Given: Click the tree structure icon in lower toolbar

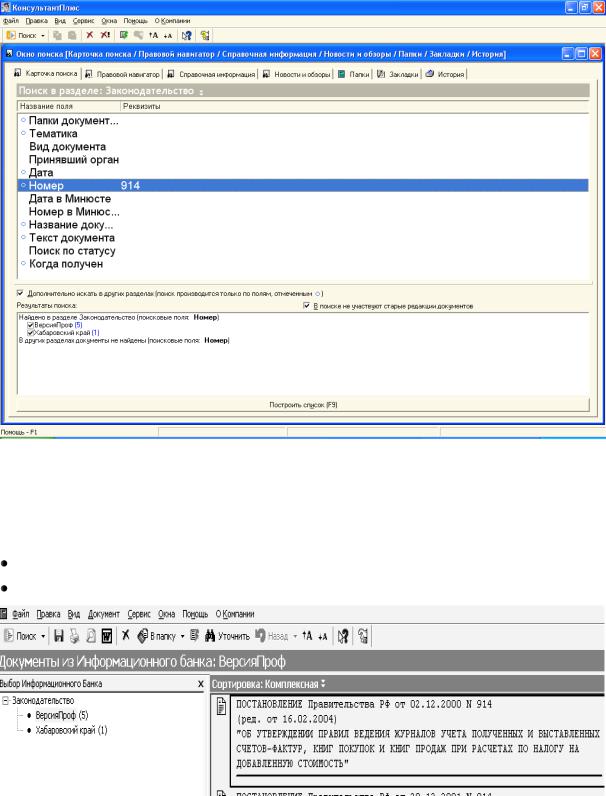Looking at the screenshot, I should coord(362,636).
